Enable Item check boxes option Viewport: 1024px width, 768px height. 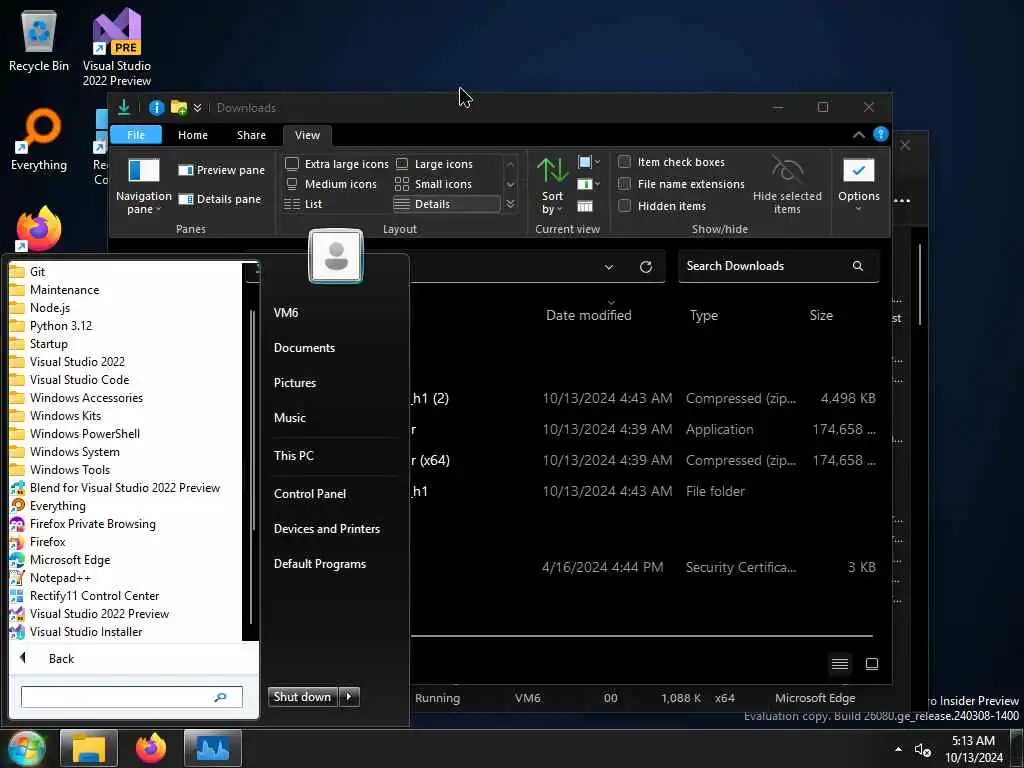671,162
